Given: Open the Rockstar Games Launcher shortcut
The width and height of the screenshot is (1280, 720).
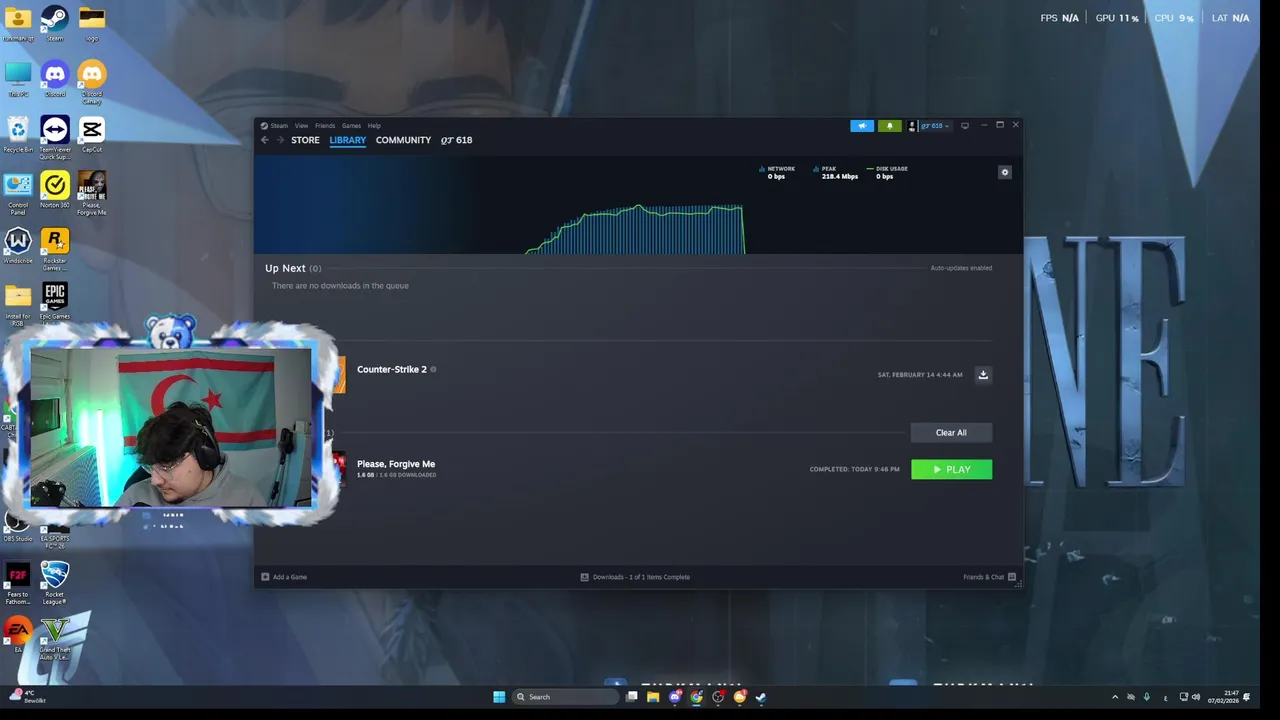Looking at the screenshot, I should (x=55, y=250).
